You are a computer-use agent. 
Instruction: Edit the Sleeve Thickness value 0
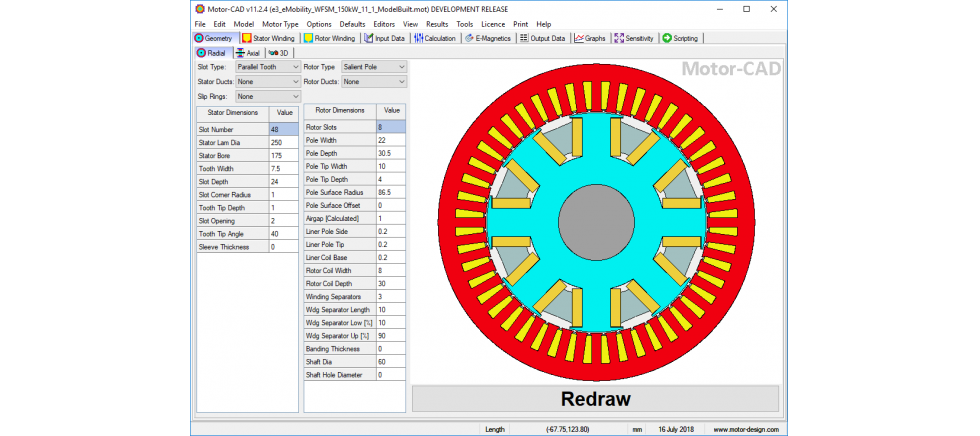(284, 247)
